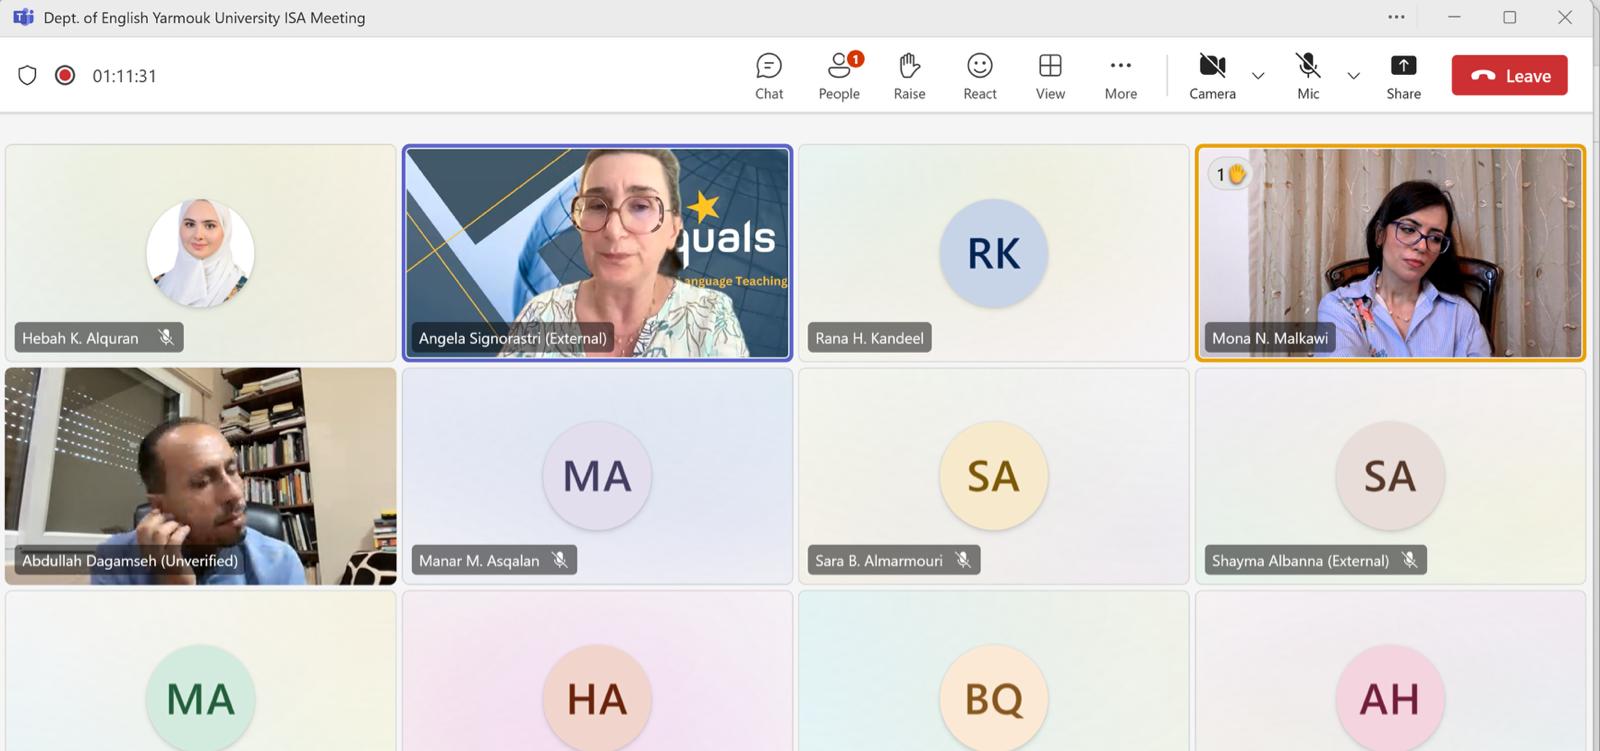
Task: Raise your hand in the meeting
Action: pyautogui.click(x=909, y=76)
